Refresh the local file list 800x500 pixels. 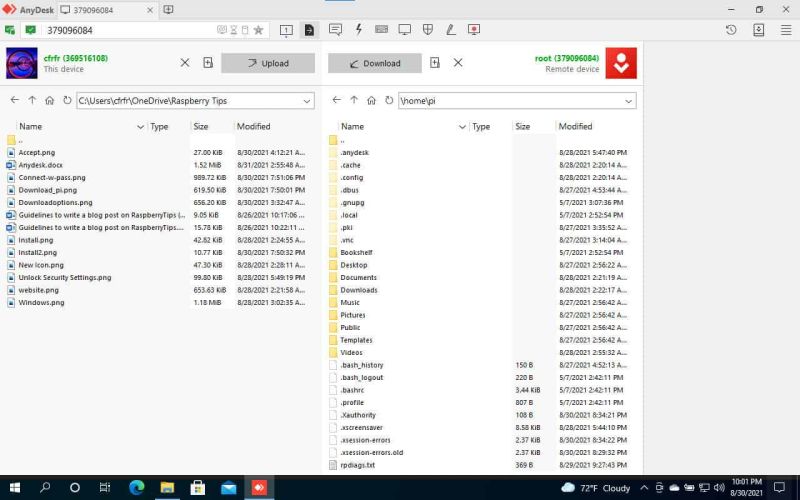67,100
